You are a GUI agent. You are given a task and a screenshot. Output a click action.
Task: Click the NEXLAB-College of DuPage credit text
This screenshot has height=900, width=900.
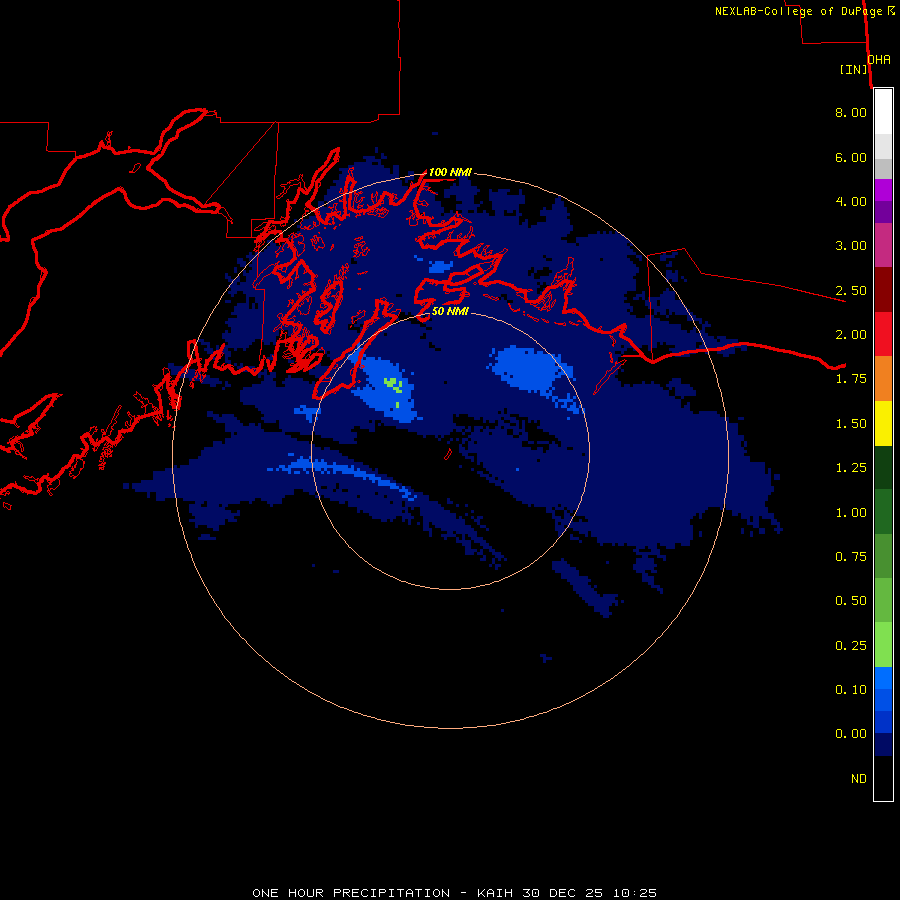tap(805, 11)
